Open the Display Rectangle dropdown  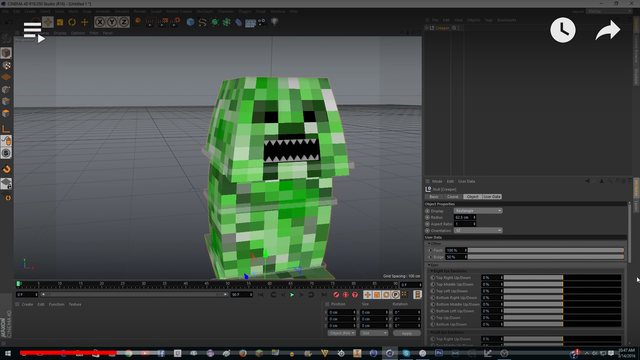(478, 211)
